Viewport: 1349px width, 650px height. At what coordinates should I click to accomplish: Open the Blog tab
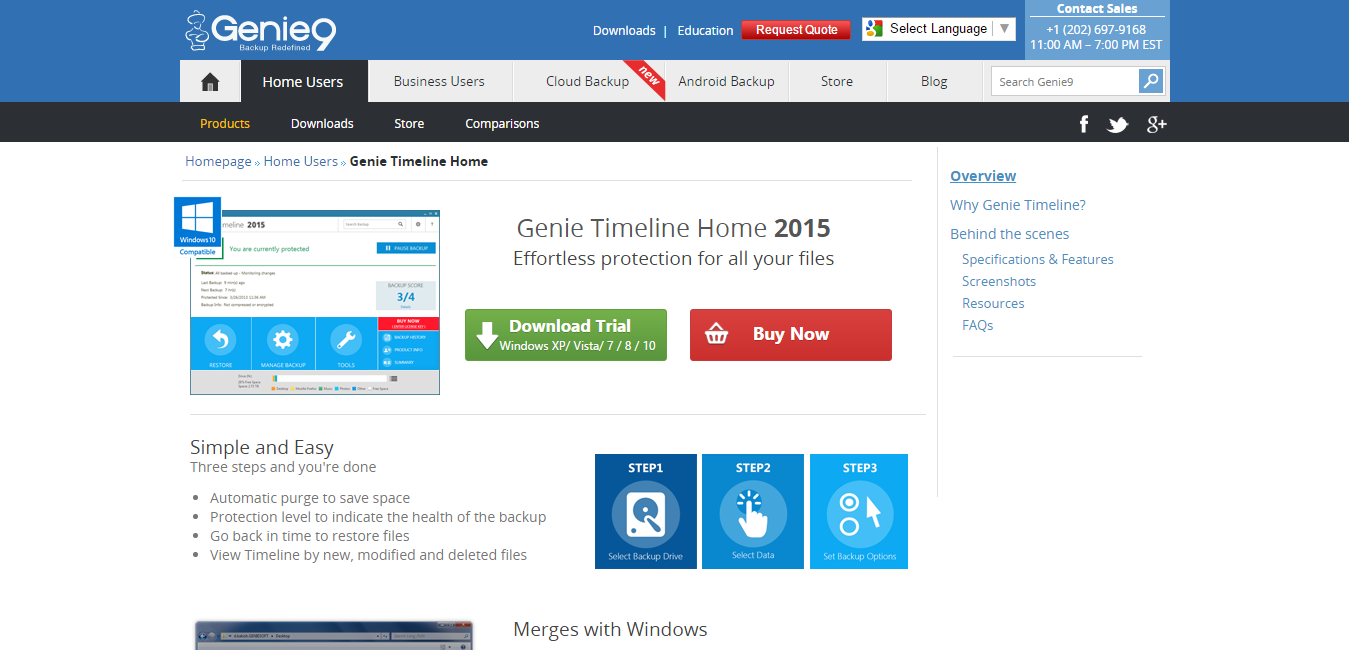coord(934,82)
